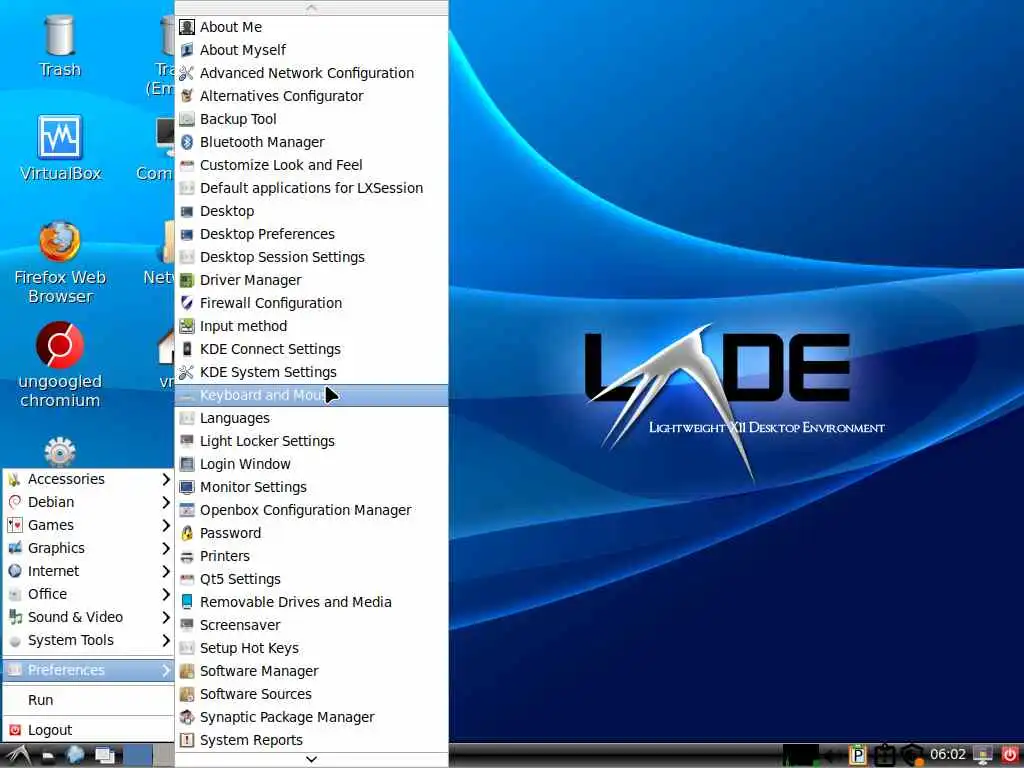This screenshot has width=1024, height=768.
Task: Click the 06:02 clock in taskbar
Action: 948,755
